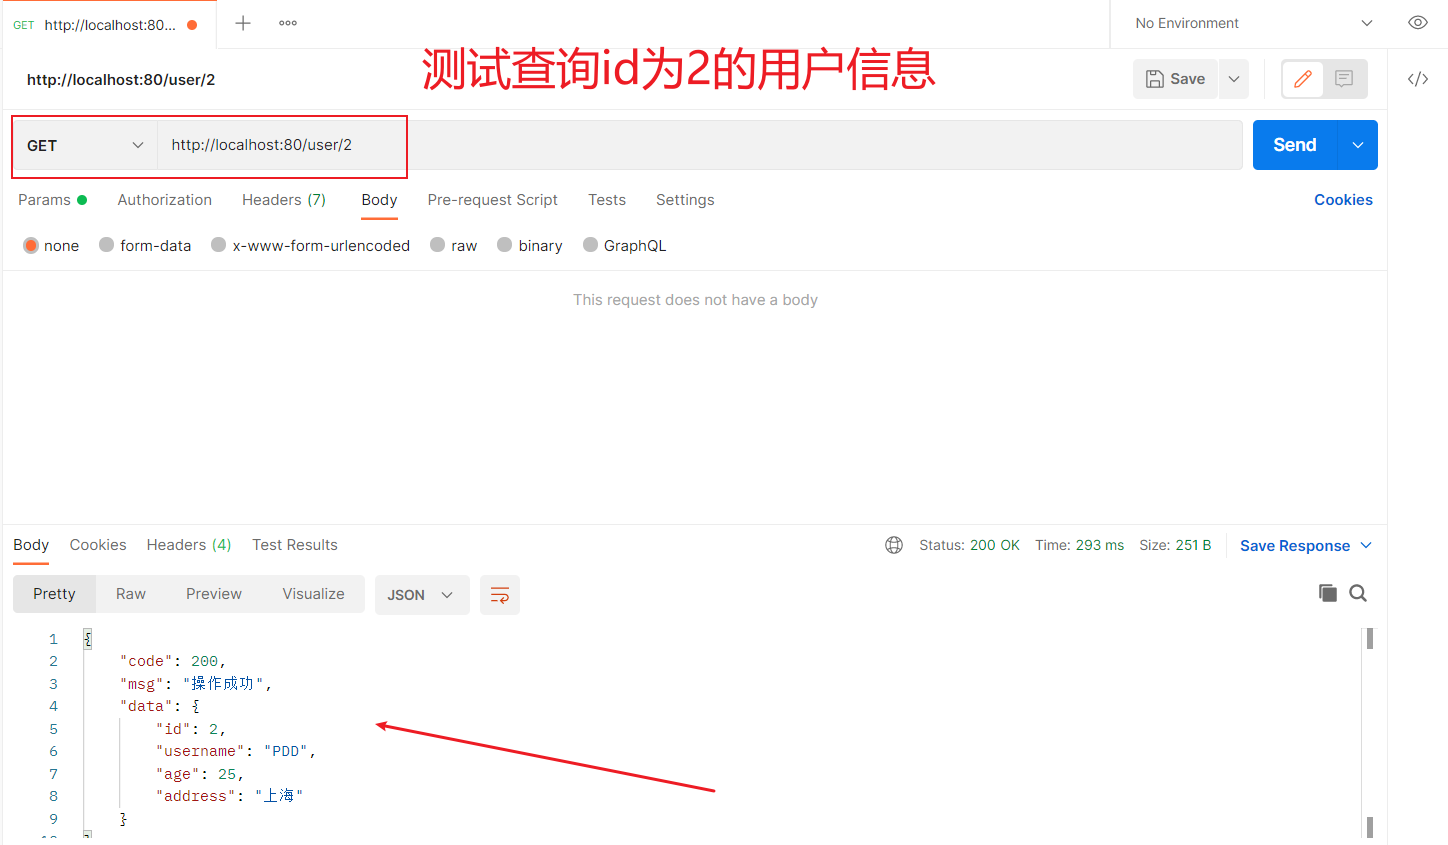Screen dimensions: 1448x845
Task: Open the No Environment selector
Action: click(x=1254, y=23)
